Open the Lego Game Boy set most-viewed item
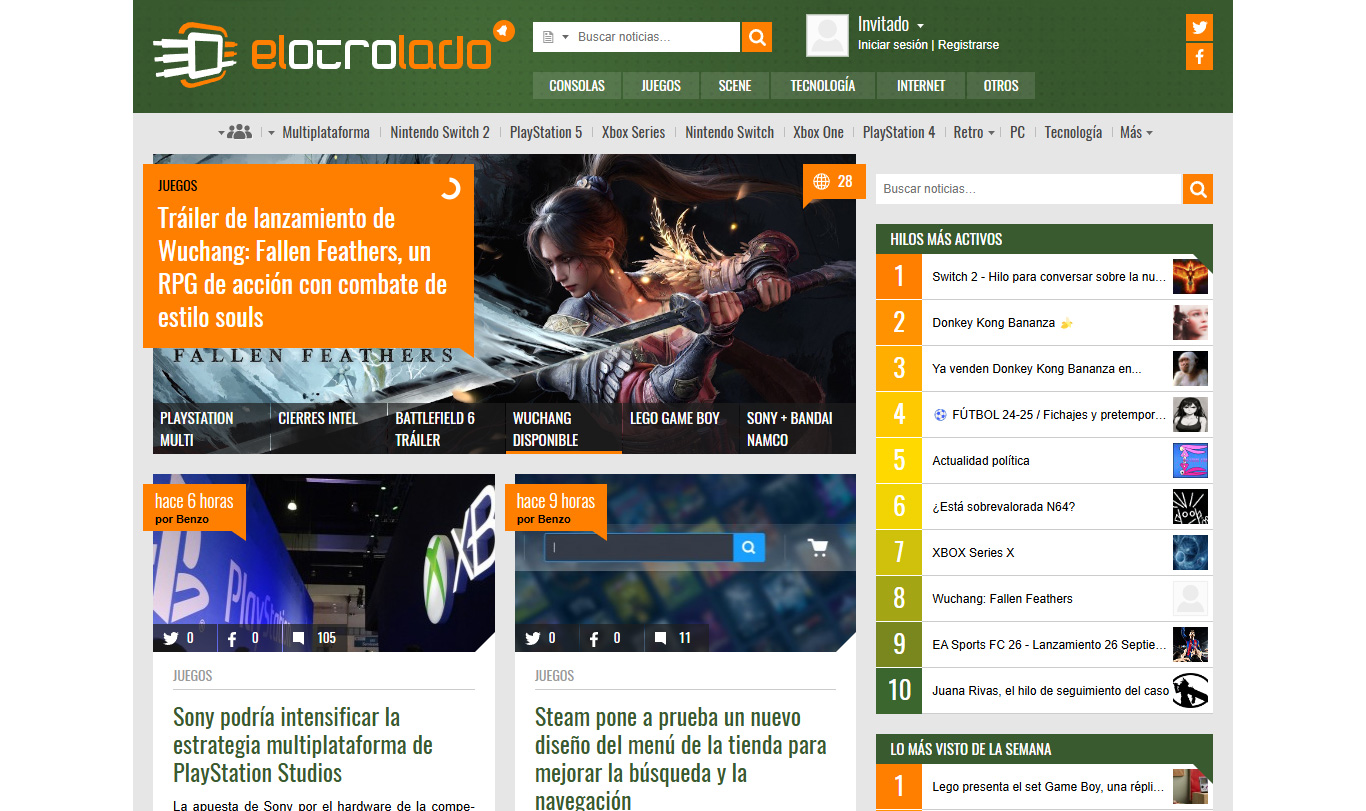Image resolution: width=1366 pixels, height=811 pixels. point(1049,787)
